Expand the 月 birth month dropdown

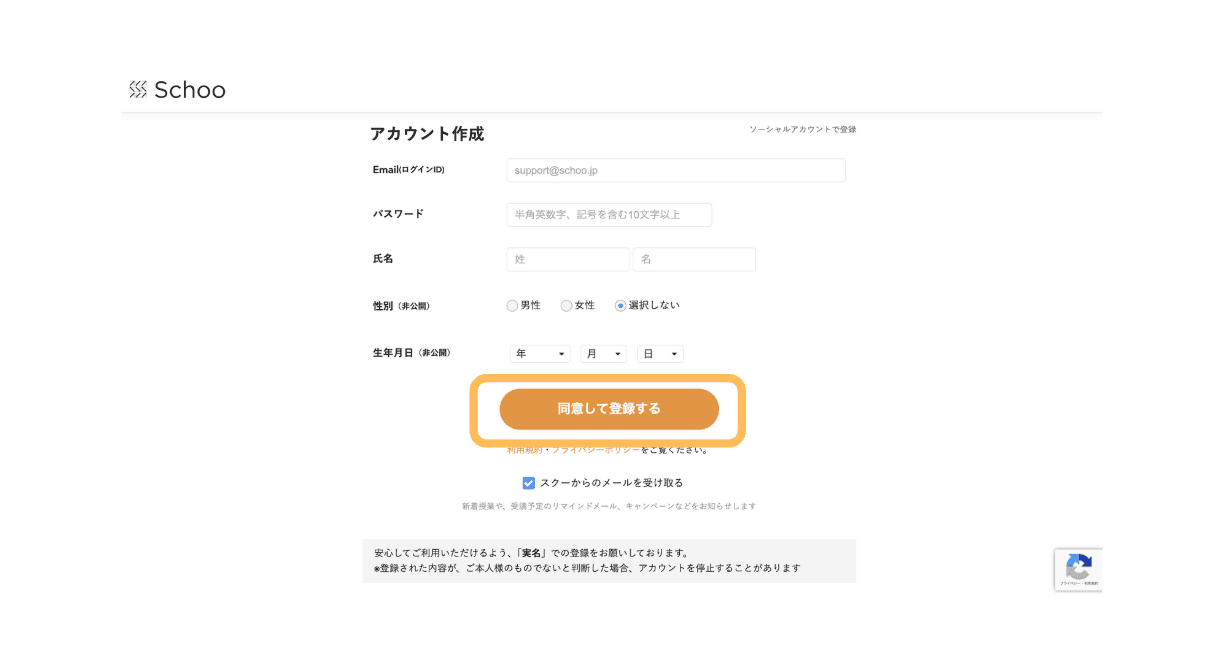(x=603, y=354)
